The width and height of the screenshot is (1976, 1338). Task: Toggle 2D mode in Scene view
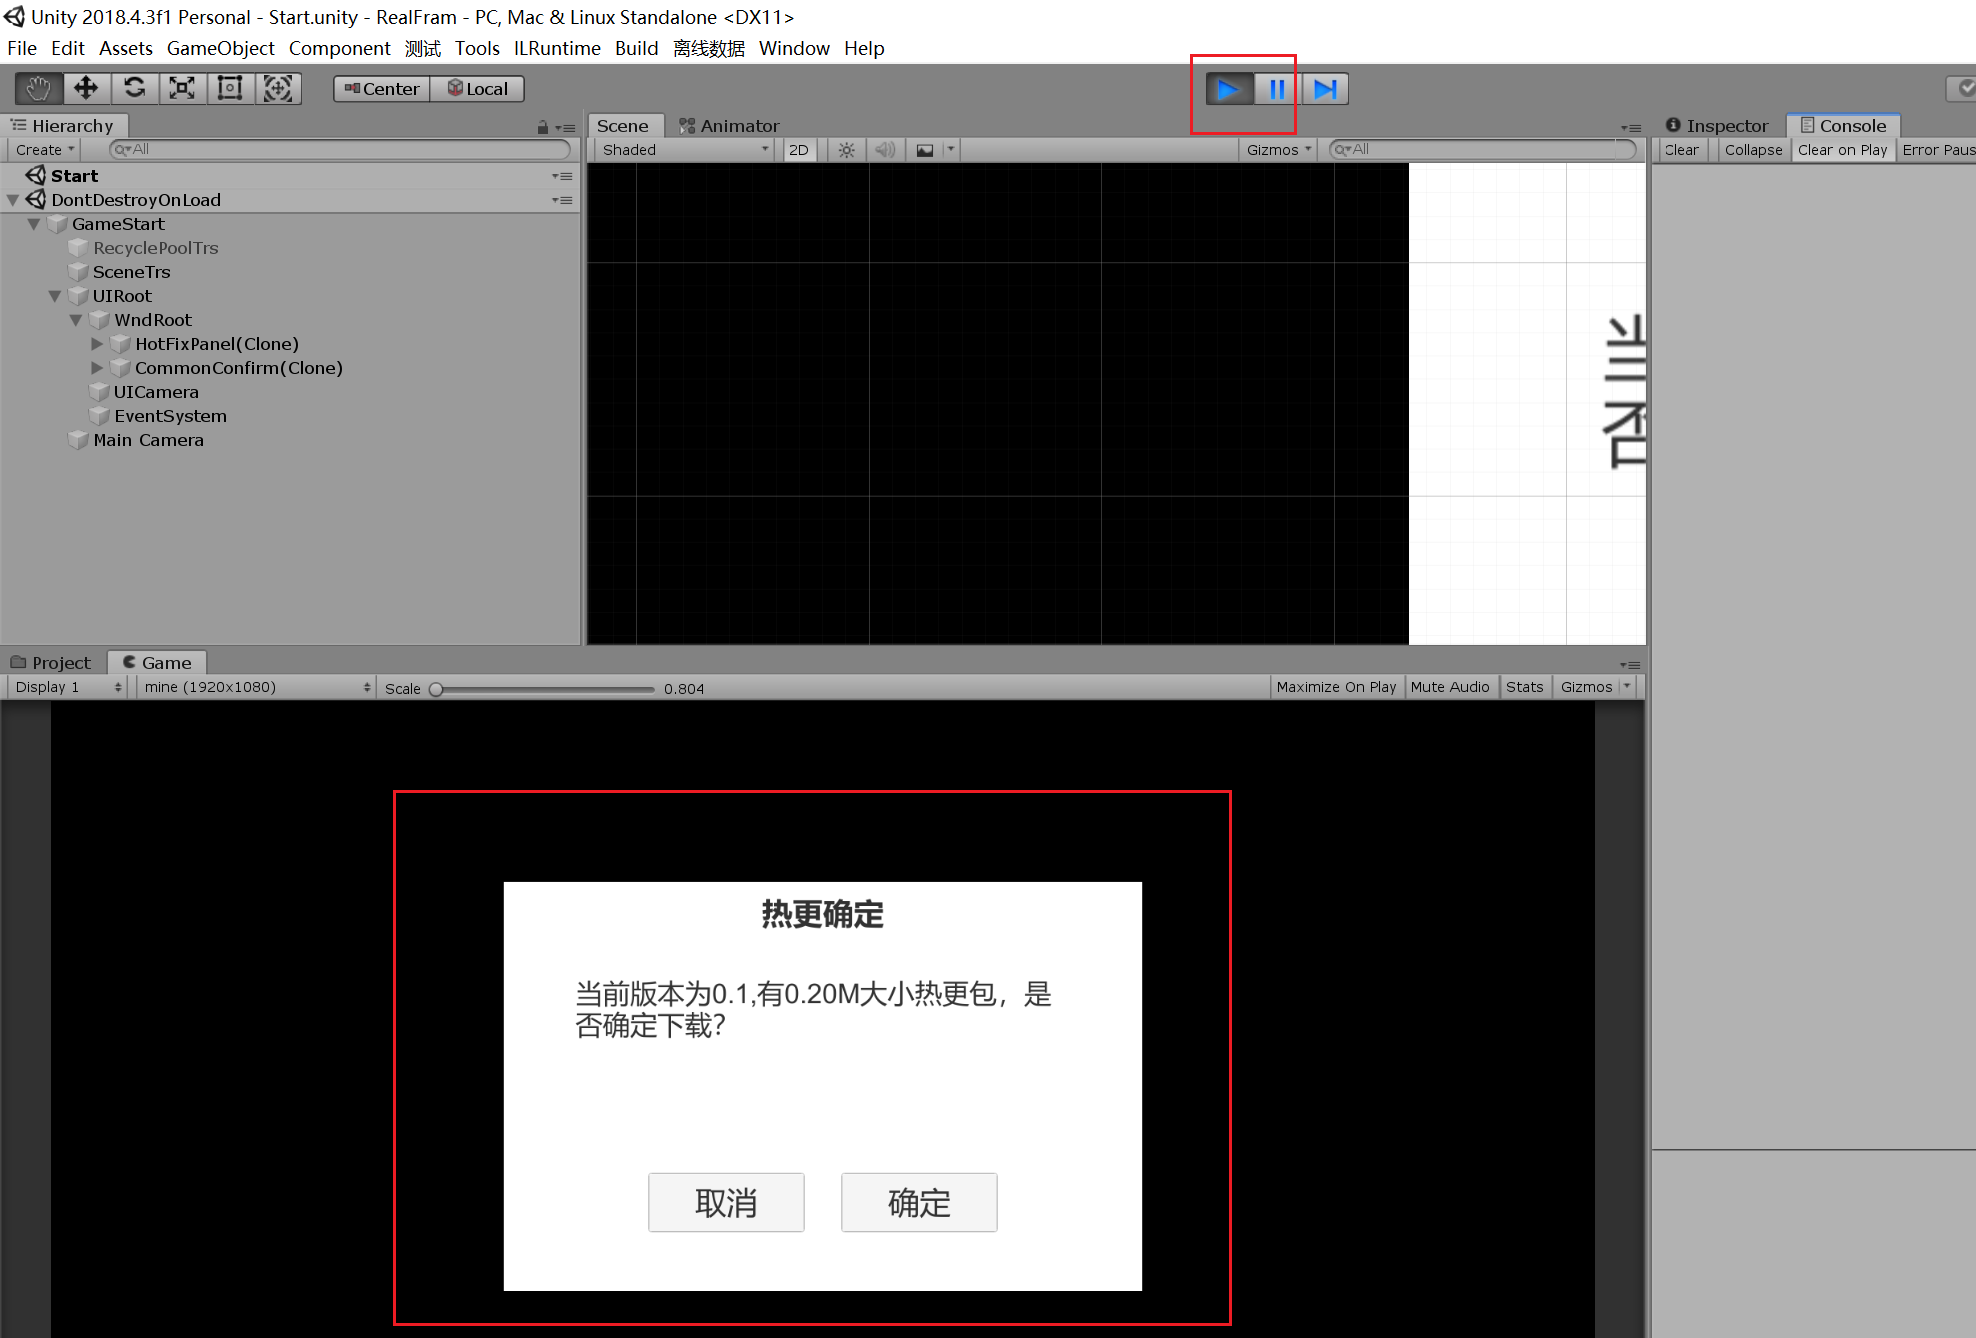[798, 150]
